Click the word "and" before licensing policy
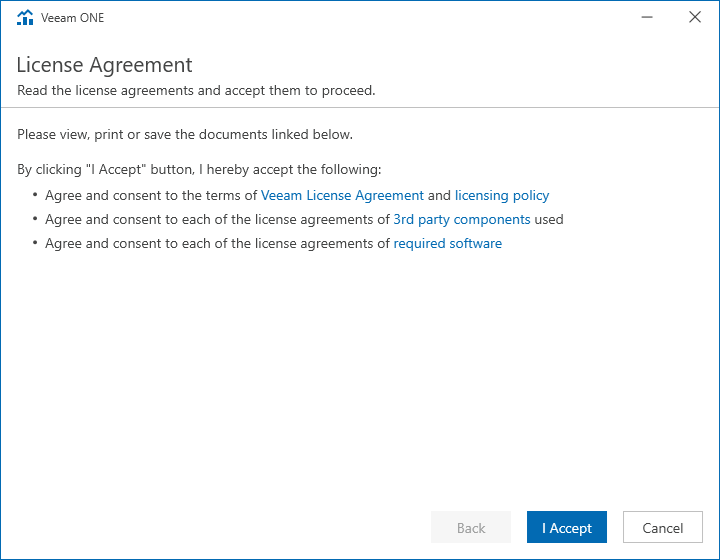 (439, 196)
